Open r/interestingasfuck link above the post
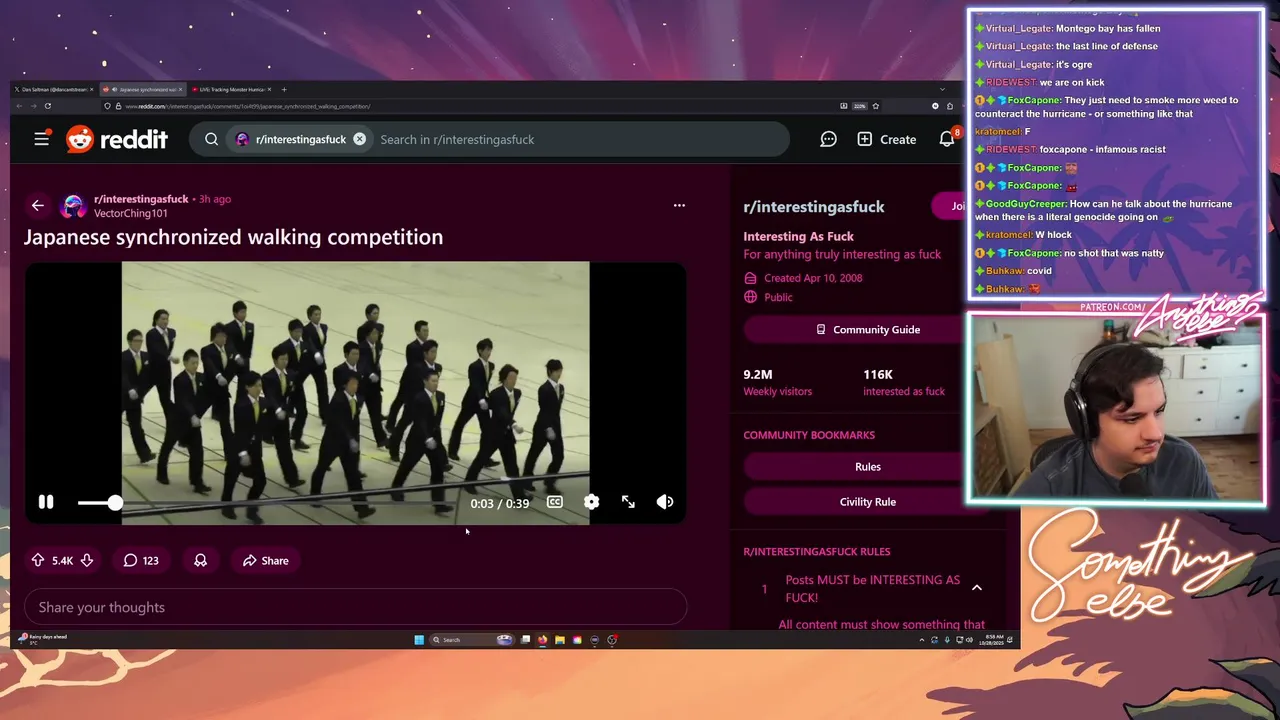 click(x=141, y=199)
